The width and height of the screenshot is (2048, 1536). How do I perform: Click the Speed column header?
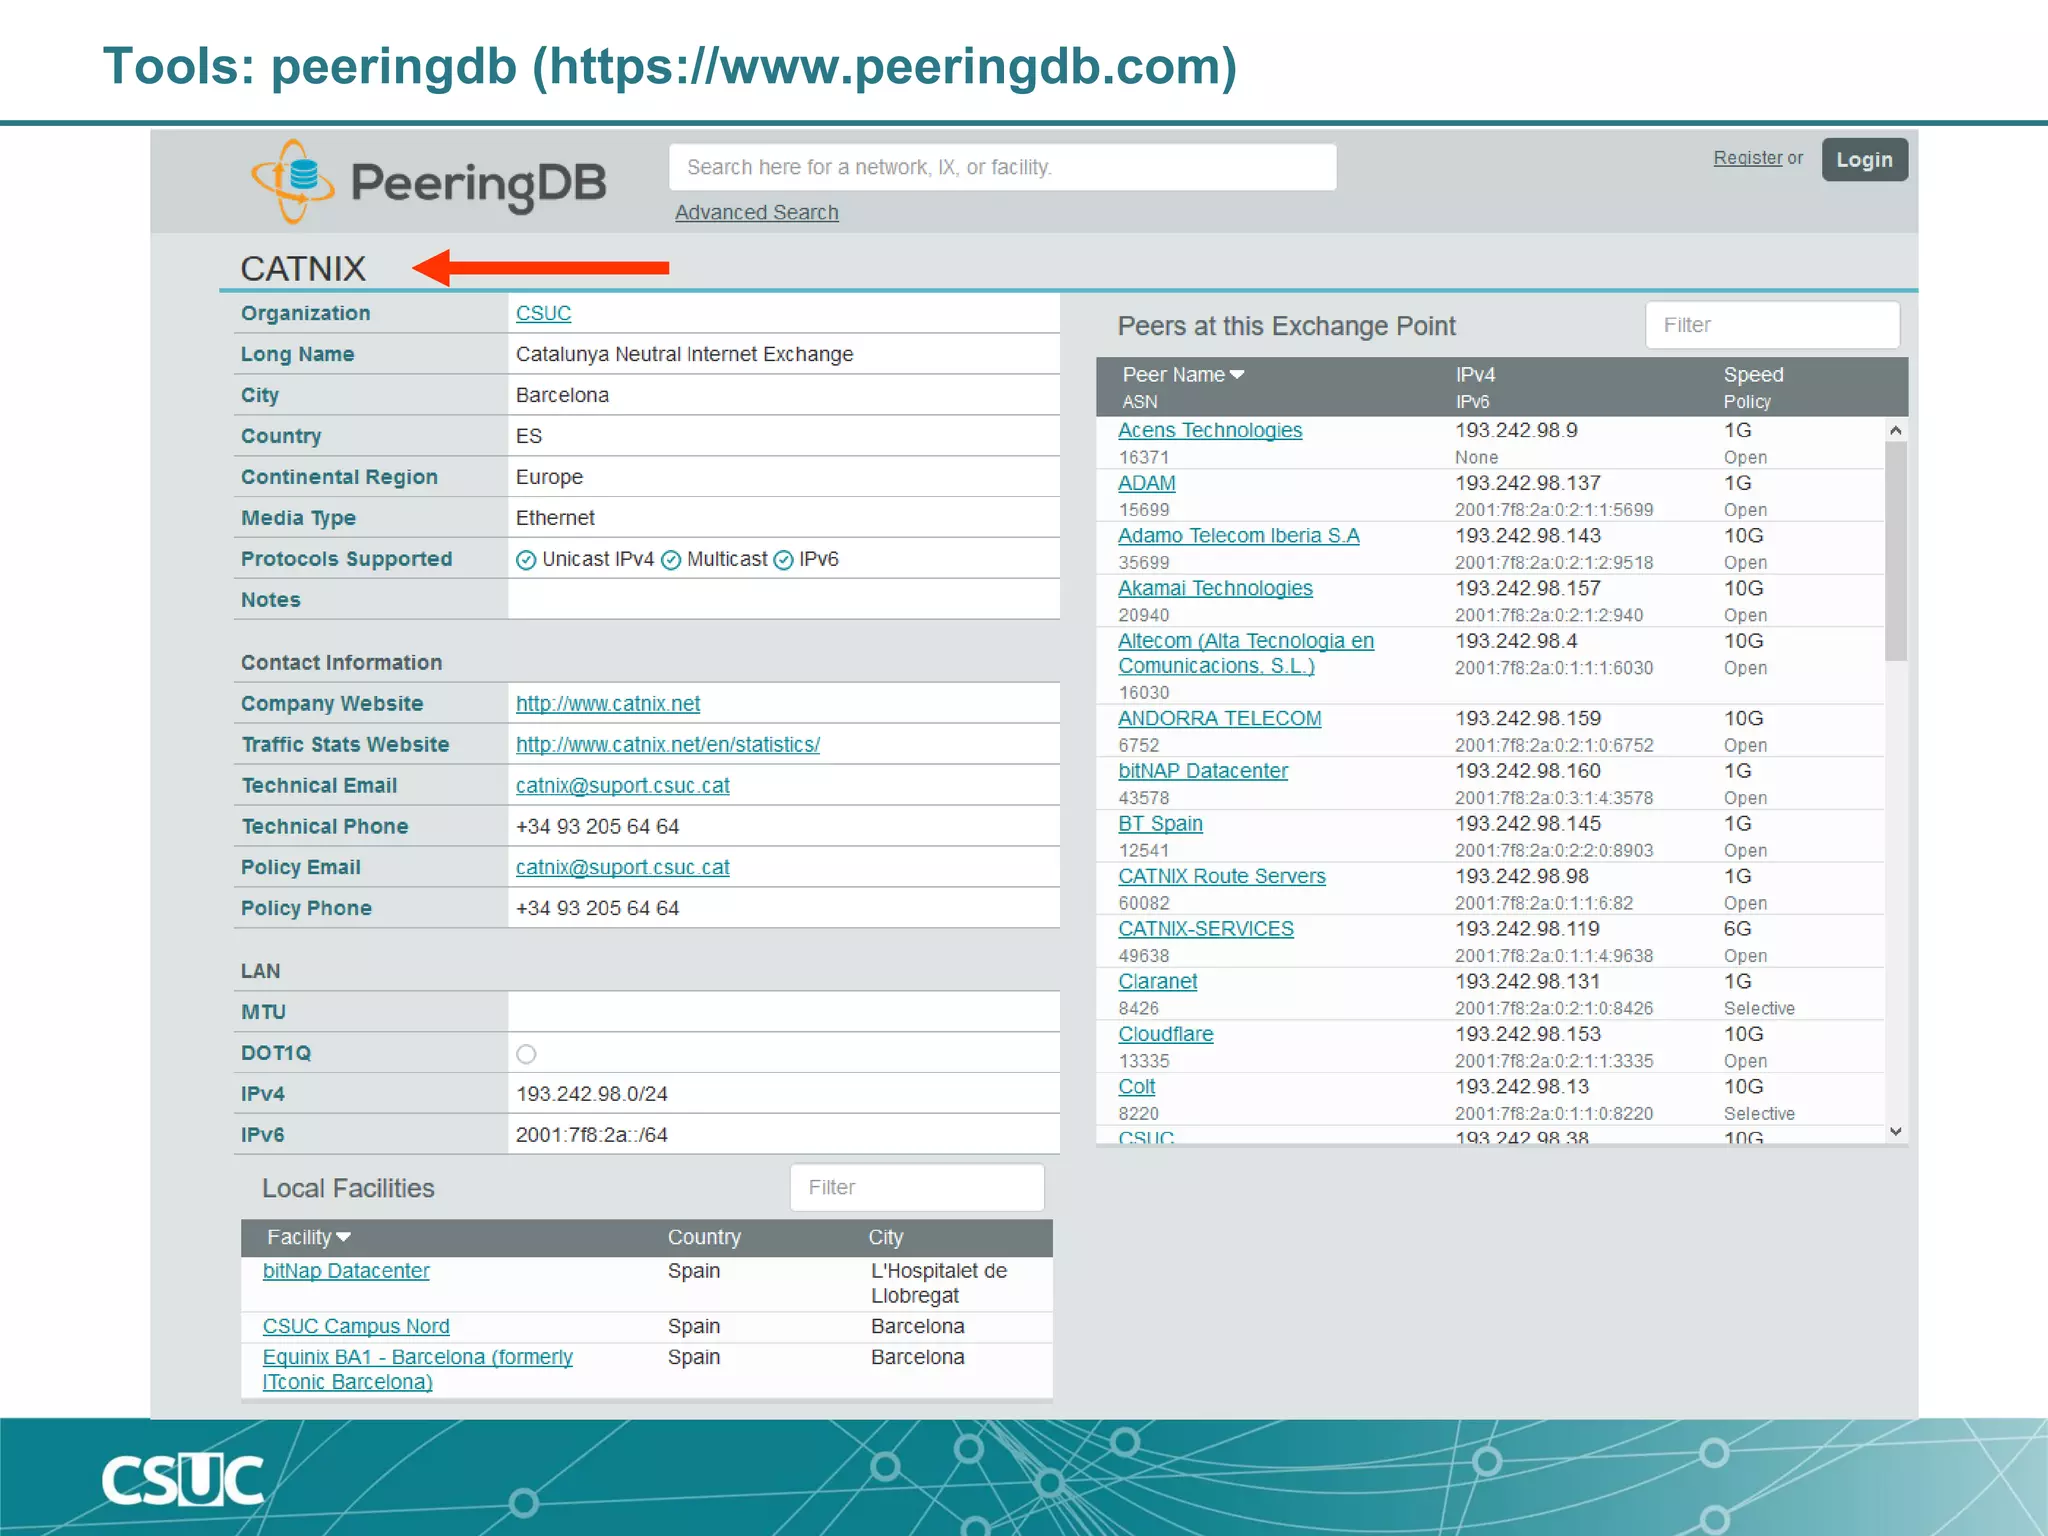pos(1753,375)
